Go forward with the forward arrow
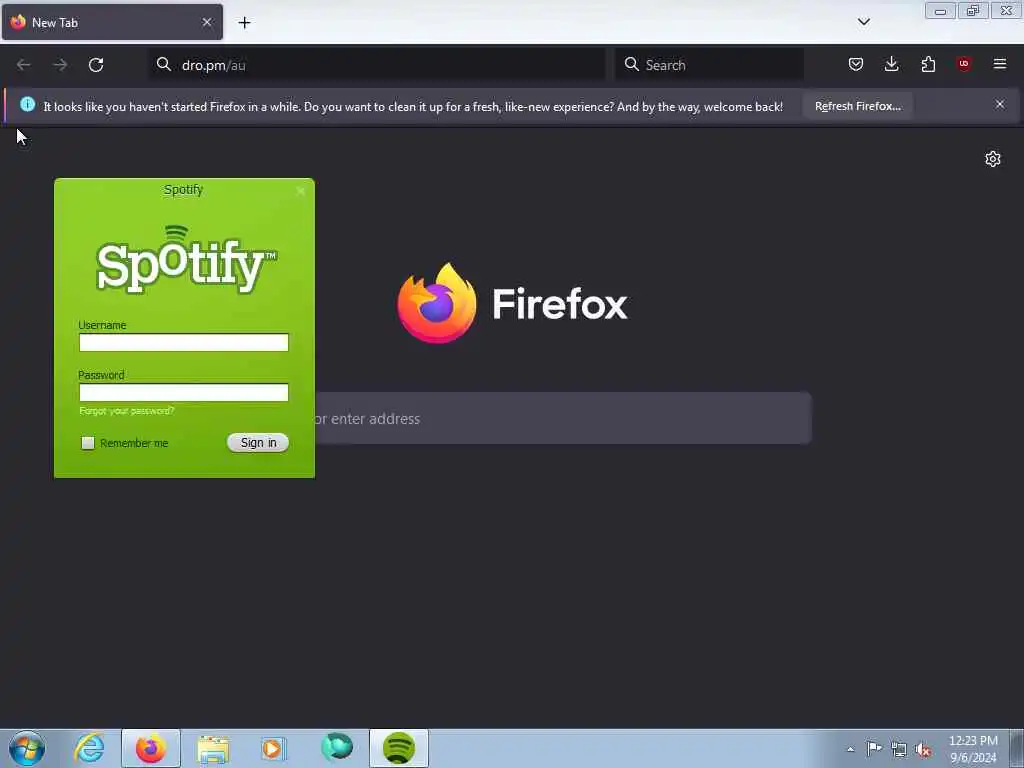Image resolution: width=1024 pixels, height=768 pixels. (x=60, y=65)
